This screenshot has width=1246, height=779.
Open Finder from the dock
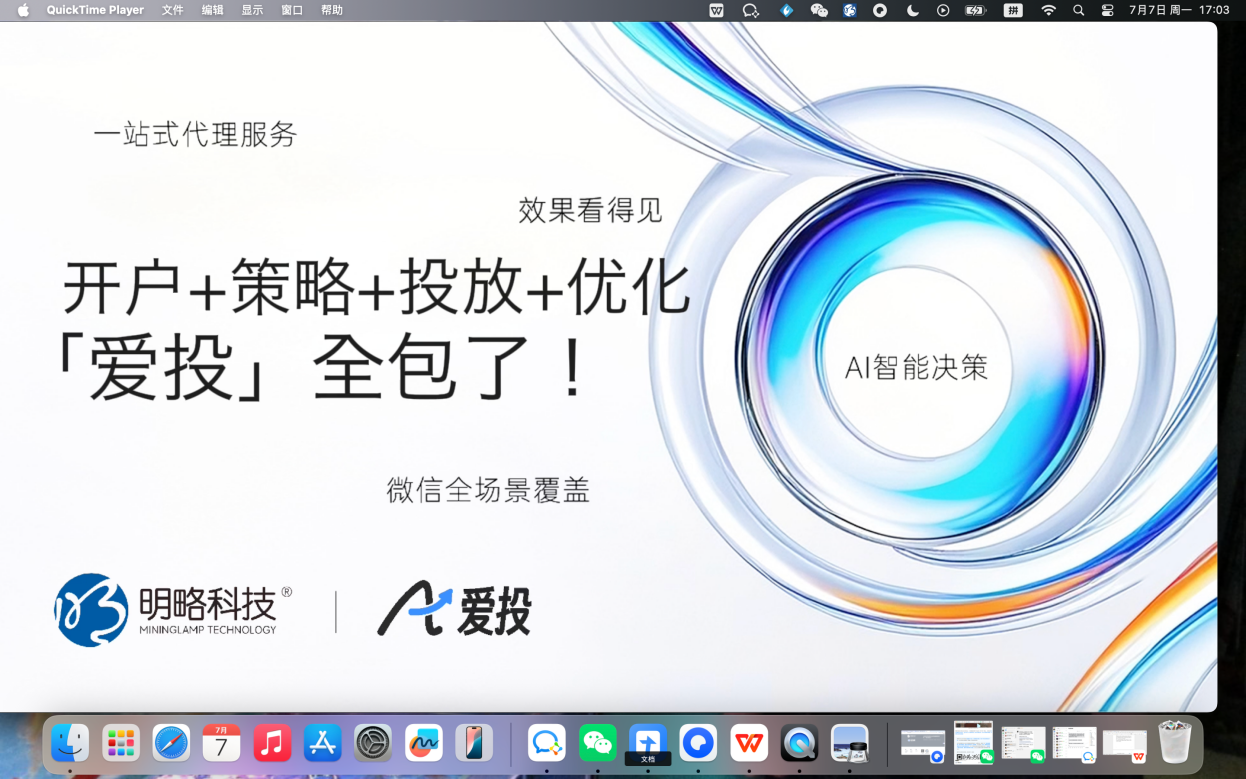coord(70,743)
